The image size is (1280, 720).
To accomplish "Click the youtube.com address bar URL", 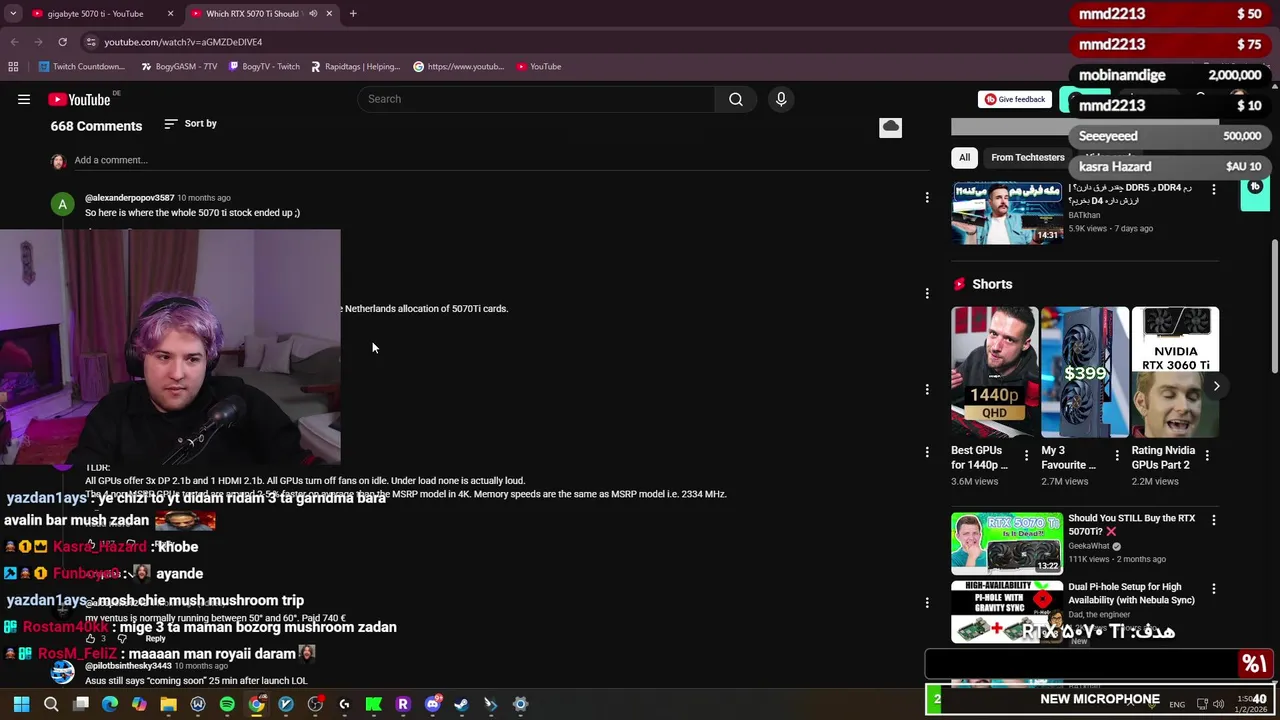I will pos(183,42).
